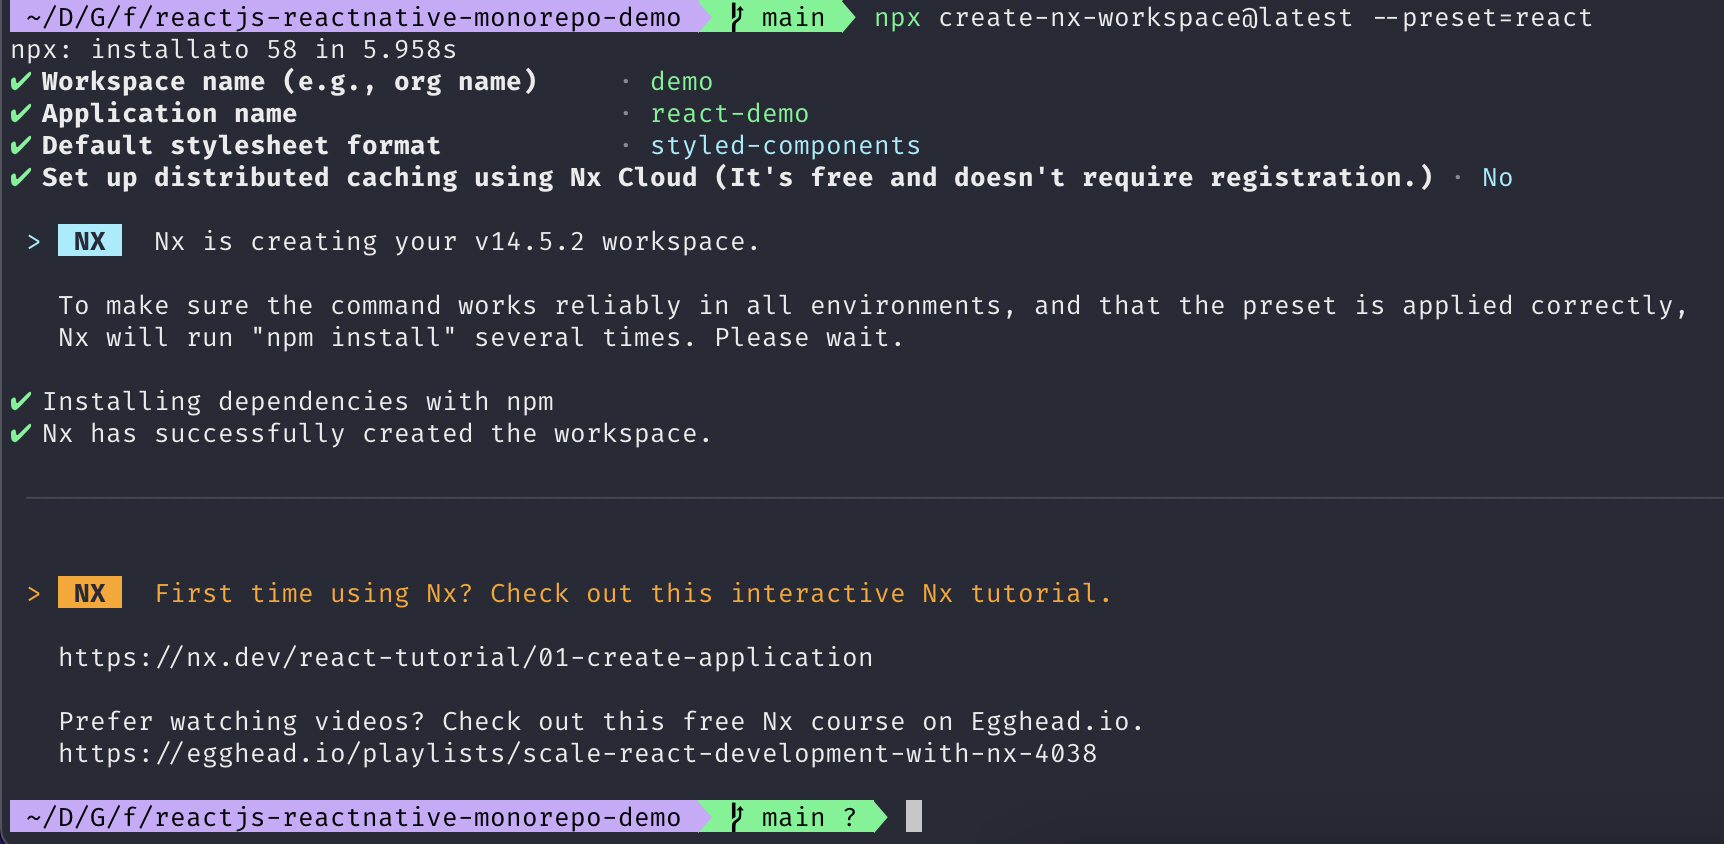Click 'Nx is creating your v14.5.2 workspace.'
This screenshot has height=844, width=1724.
coord(458,241)
